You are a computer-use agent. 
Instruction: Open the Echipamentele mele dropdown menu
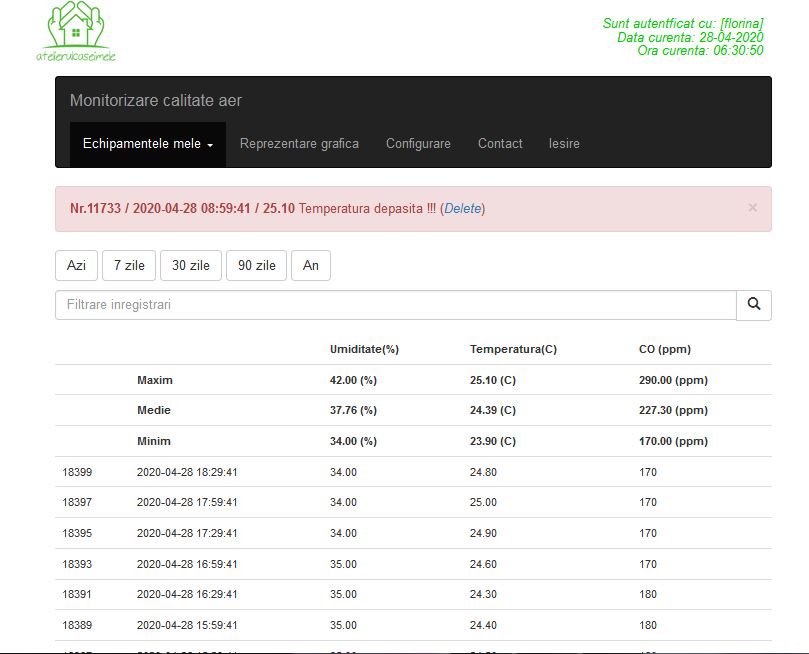tap(148, 144)
